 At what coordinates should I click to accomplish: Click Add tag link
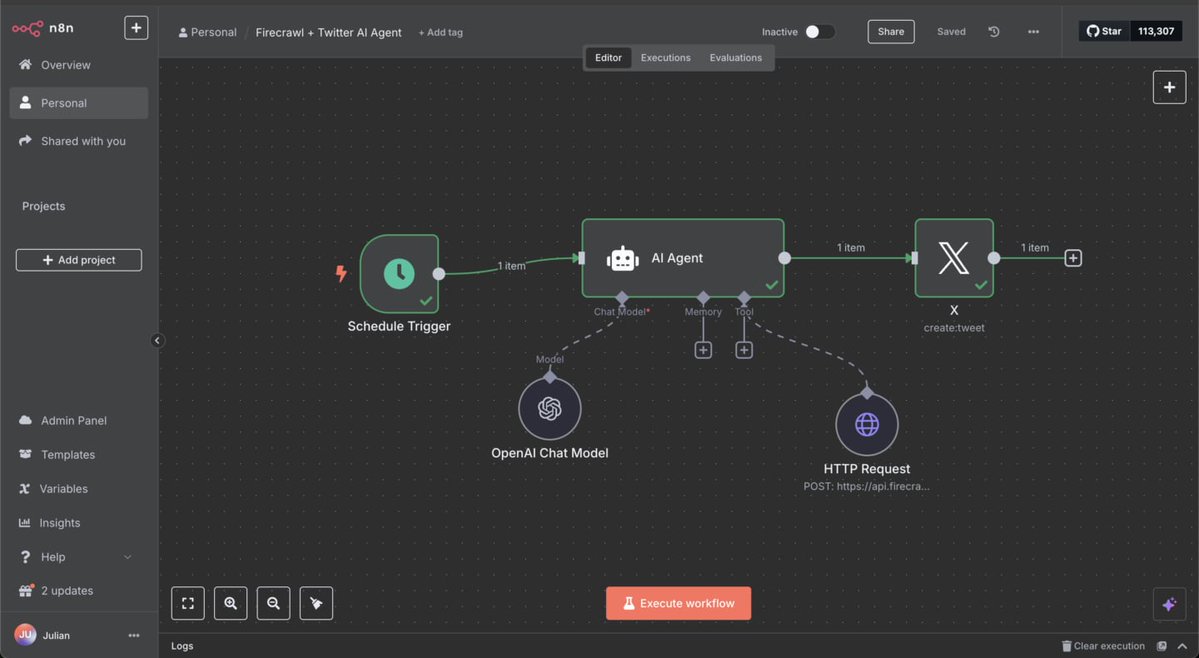click(x=440, y=32)
